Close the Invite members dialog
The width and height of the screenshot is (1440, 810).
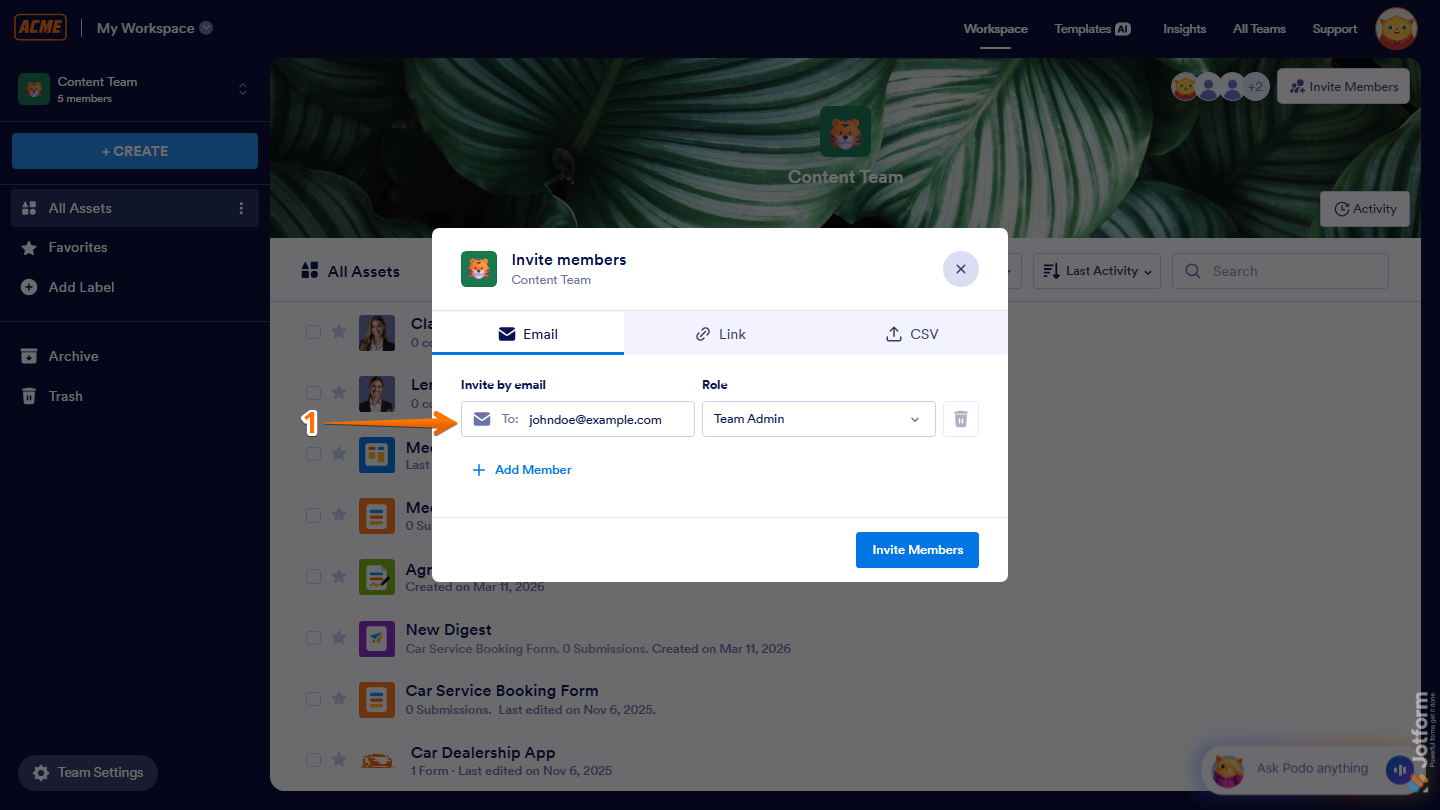(961, 269)
